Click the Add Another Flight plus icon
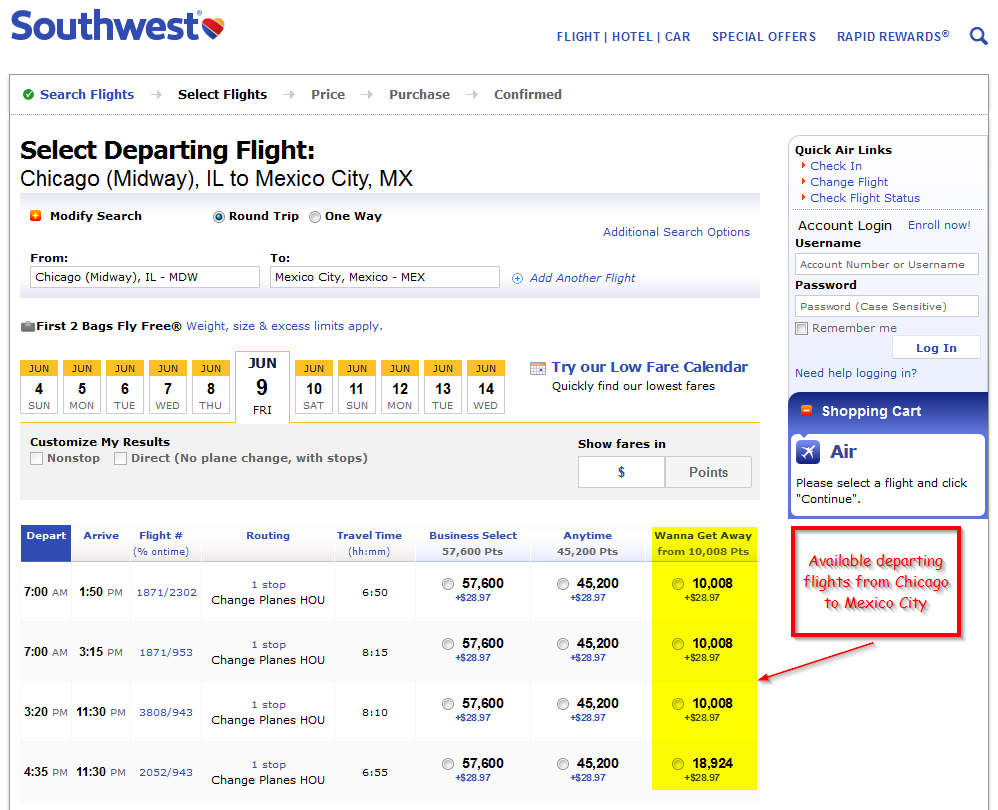 tap(517, 278)
